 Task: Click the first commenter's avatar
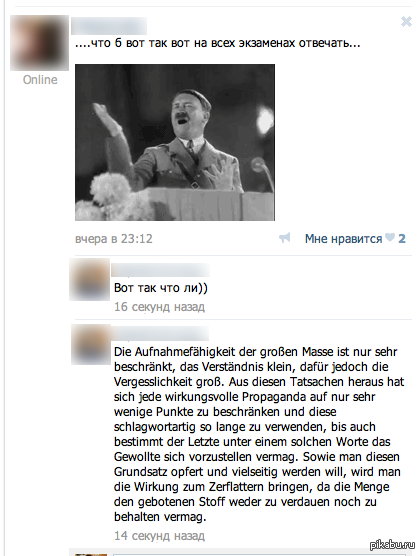click(90, 279)
